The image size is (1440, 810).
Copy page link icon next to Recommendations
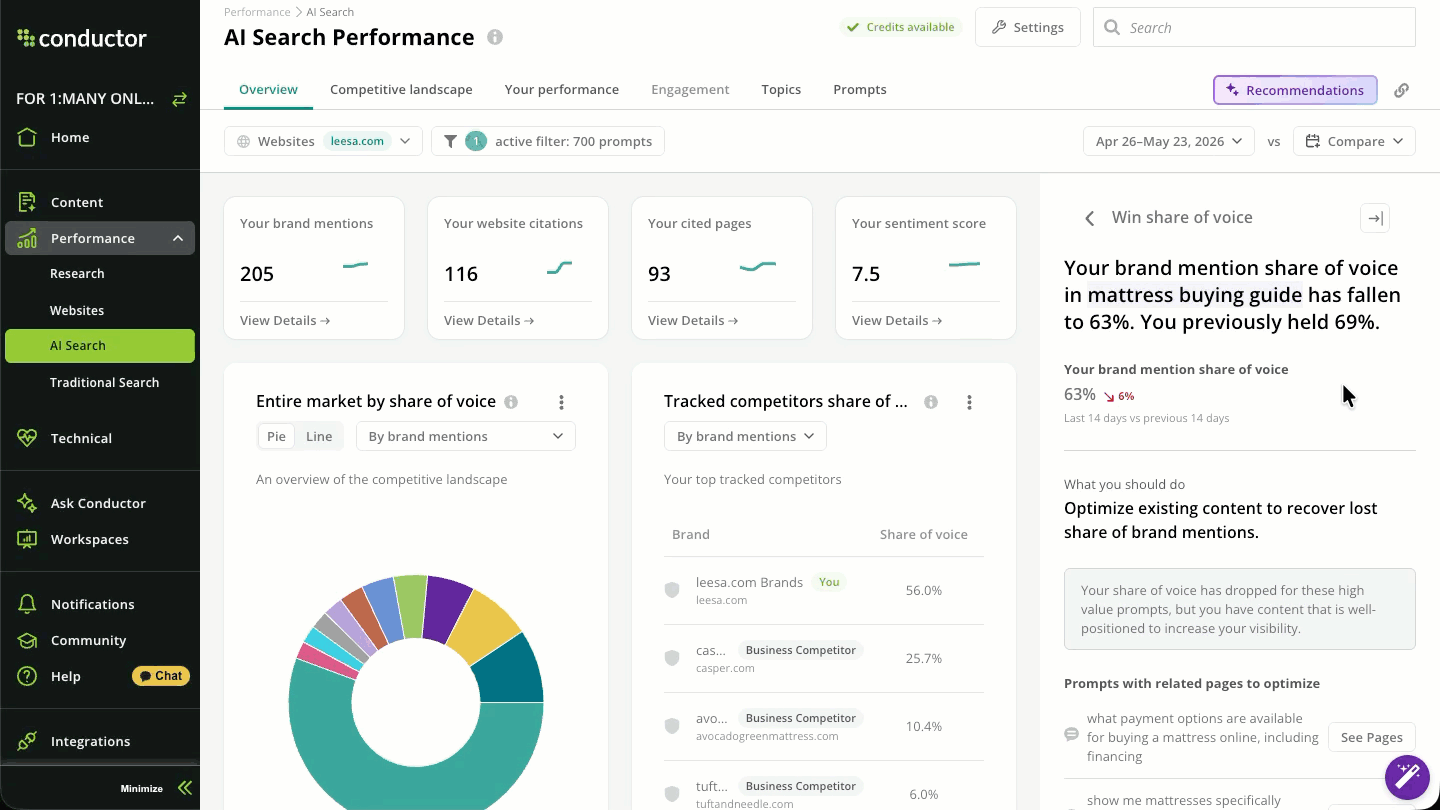pyautogui.click(x=1401, y=90)
